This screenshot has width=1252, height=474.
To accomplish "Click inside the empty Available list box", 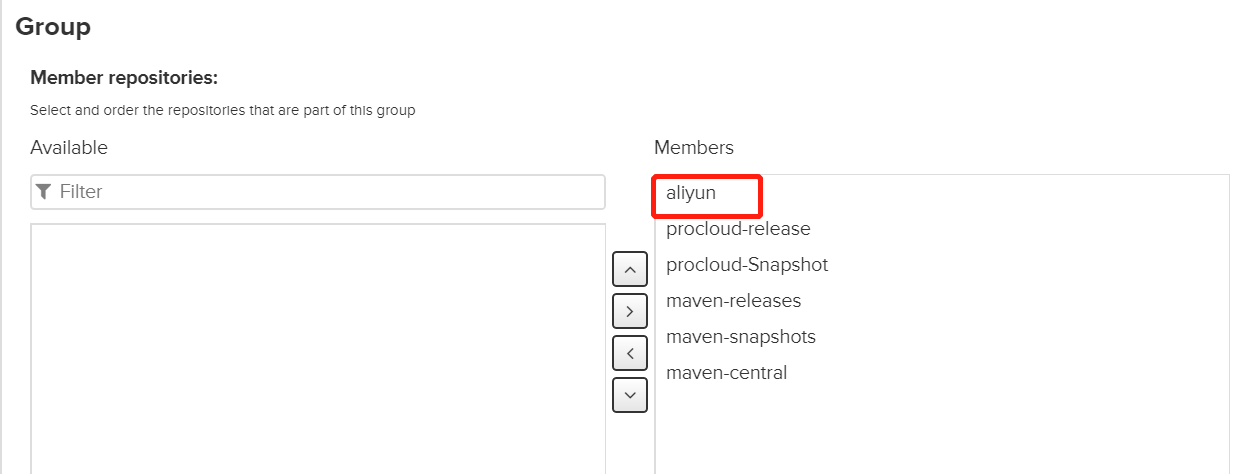I will (x=318, y=350).
